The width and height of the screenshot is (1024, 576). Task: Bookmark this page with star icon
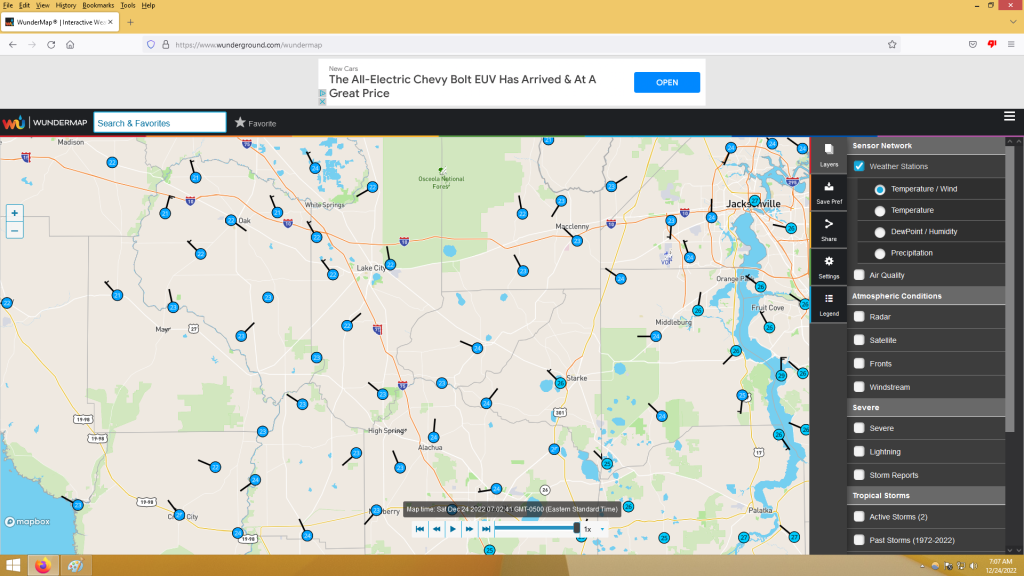(892, 44)
